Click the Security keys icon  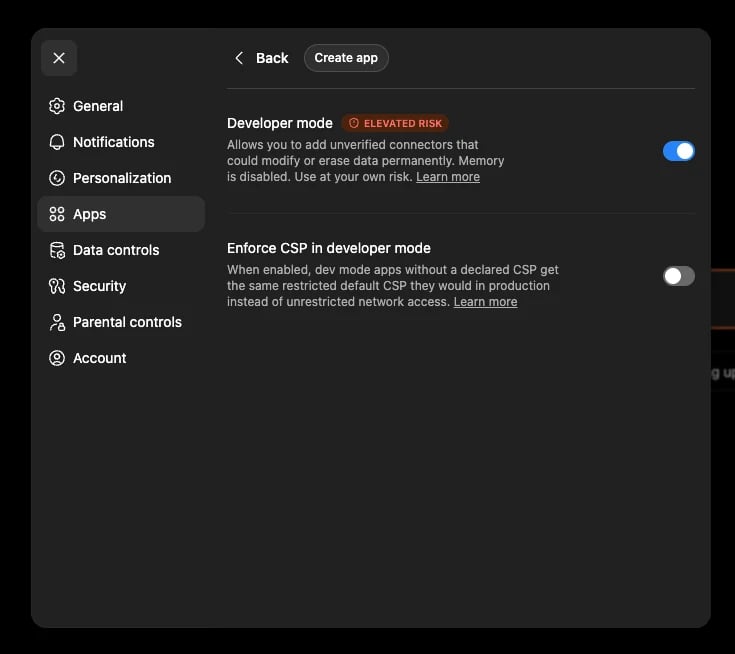coord(57,286)
